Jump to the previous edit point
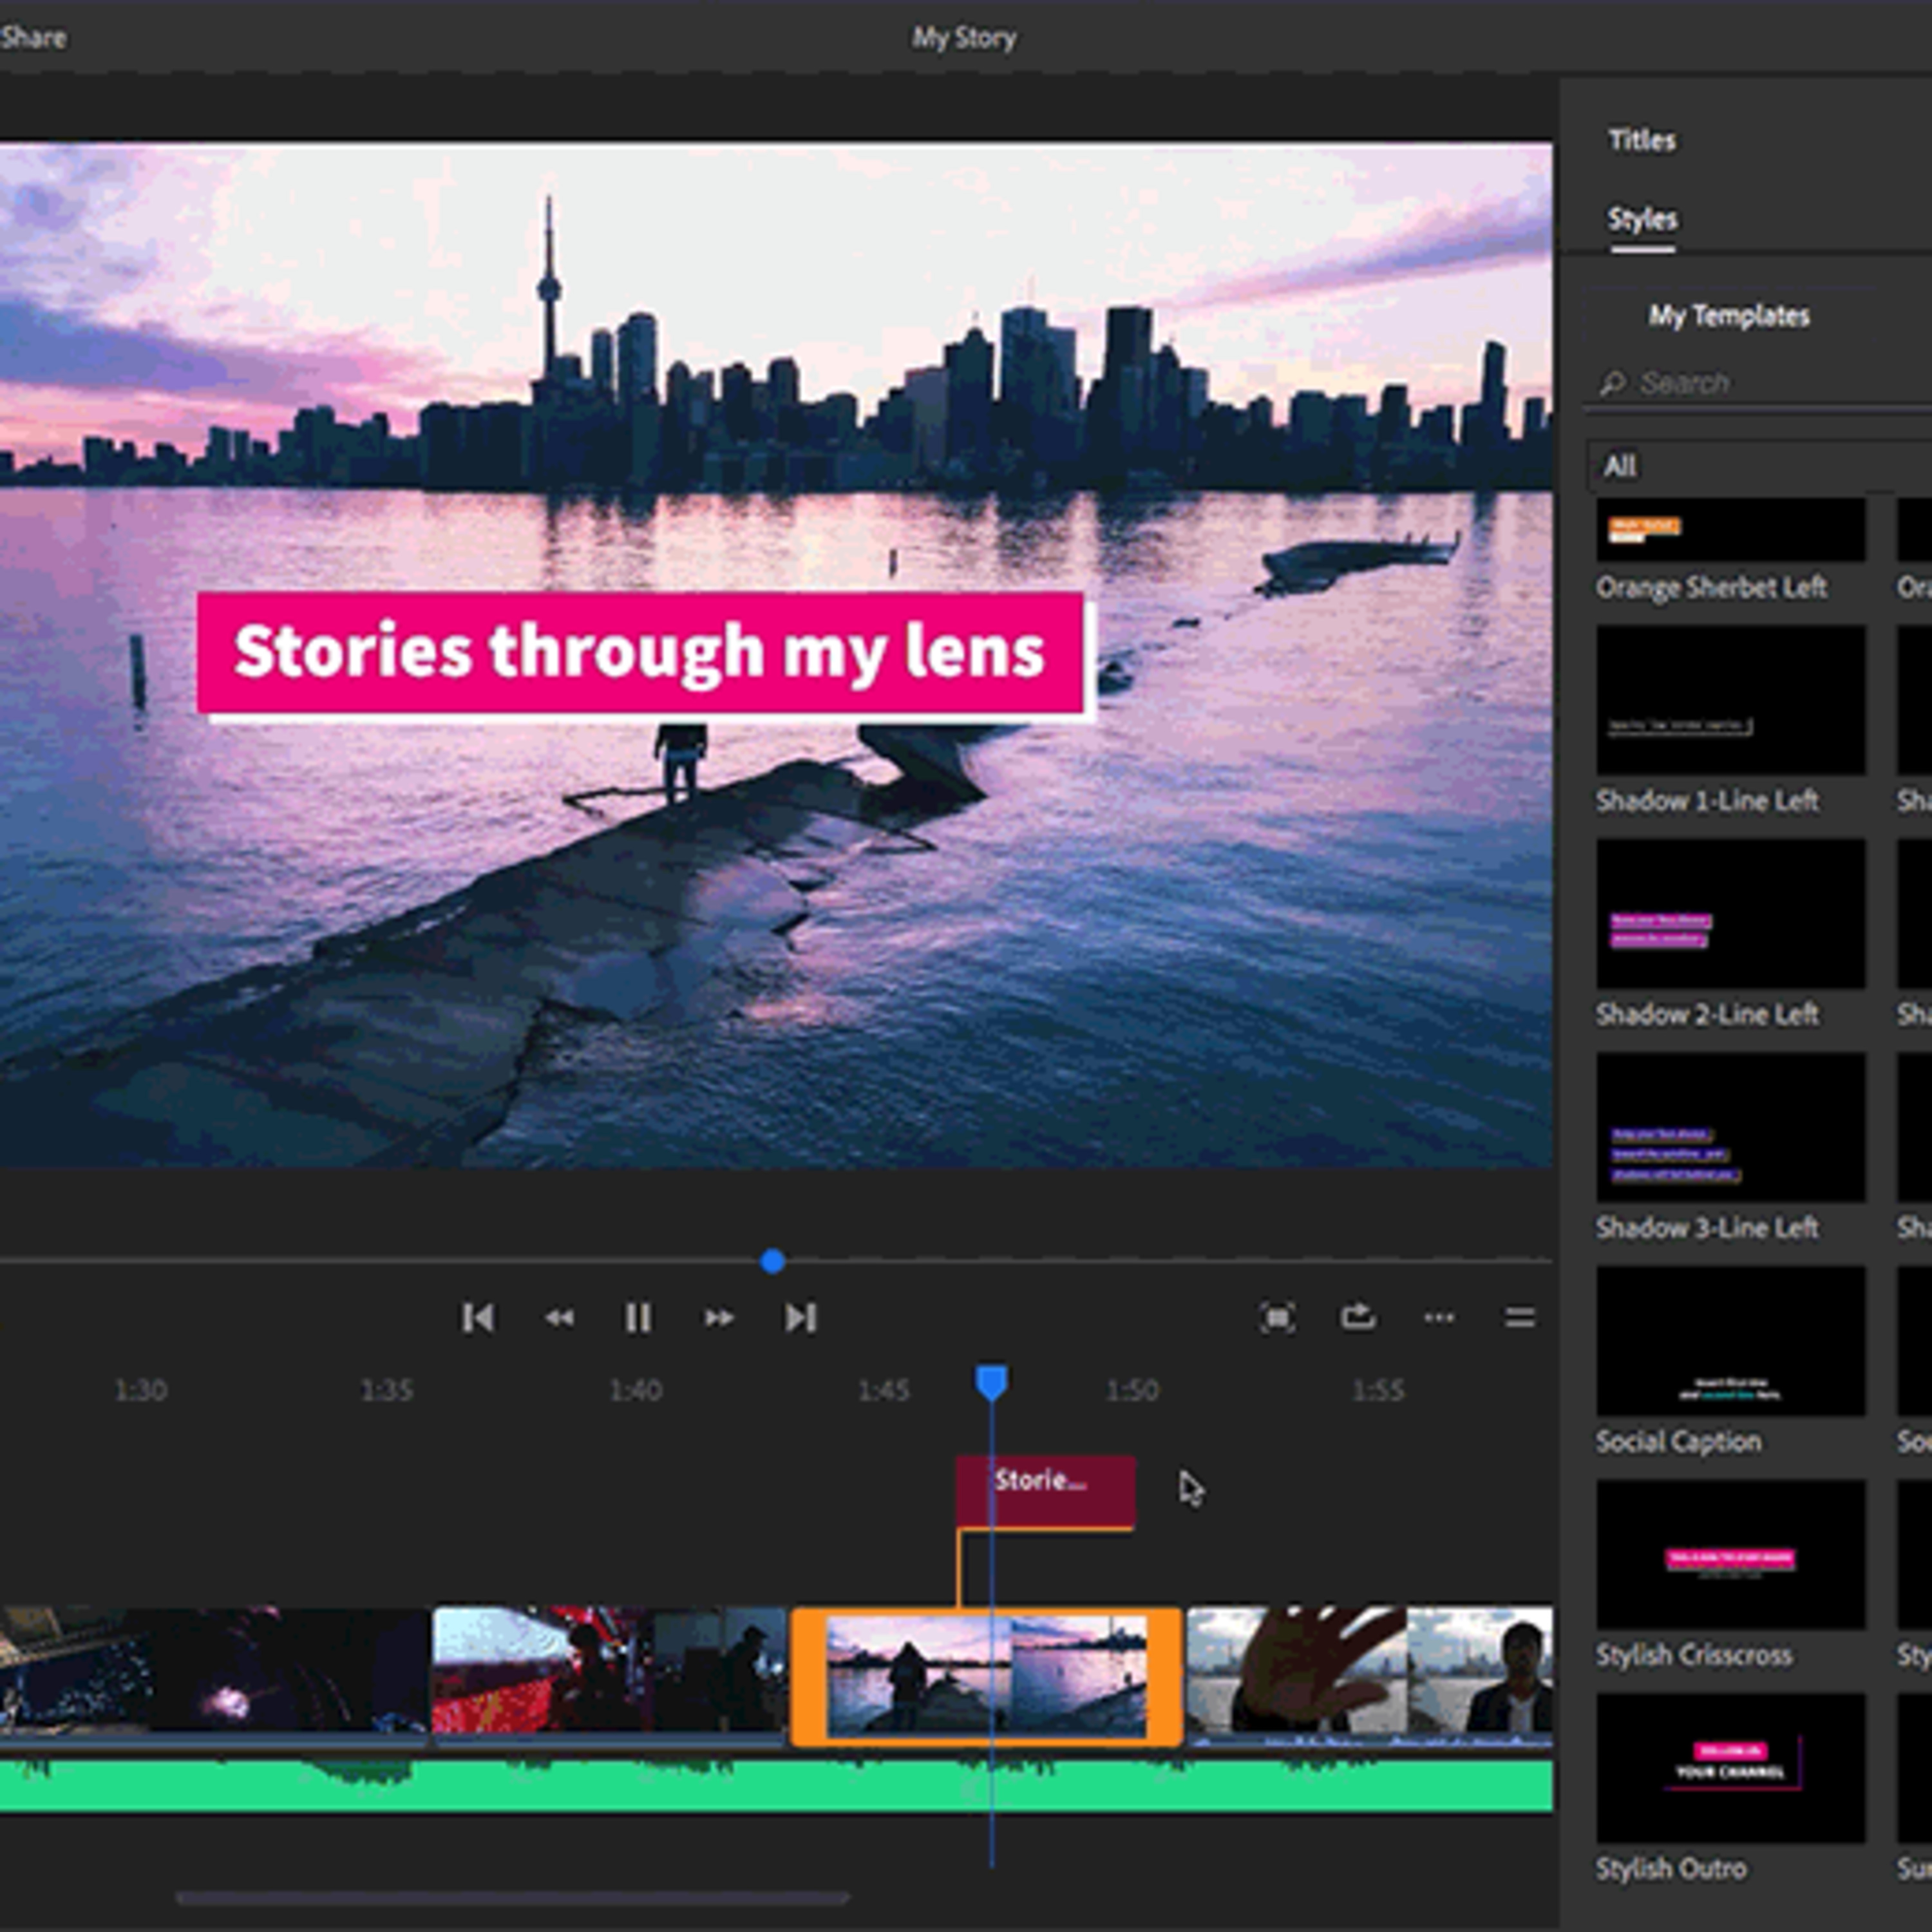 pyautogui.click(x=477, y=1318)
